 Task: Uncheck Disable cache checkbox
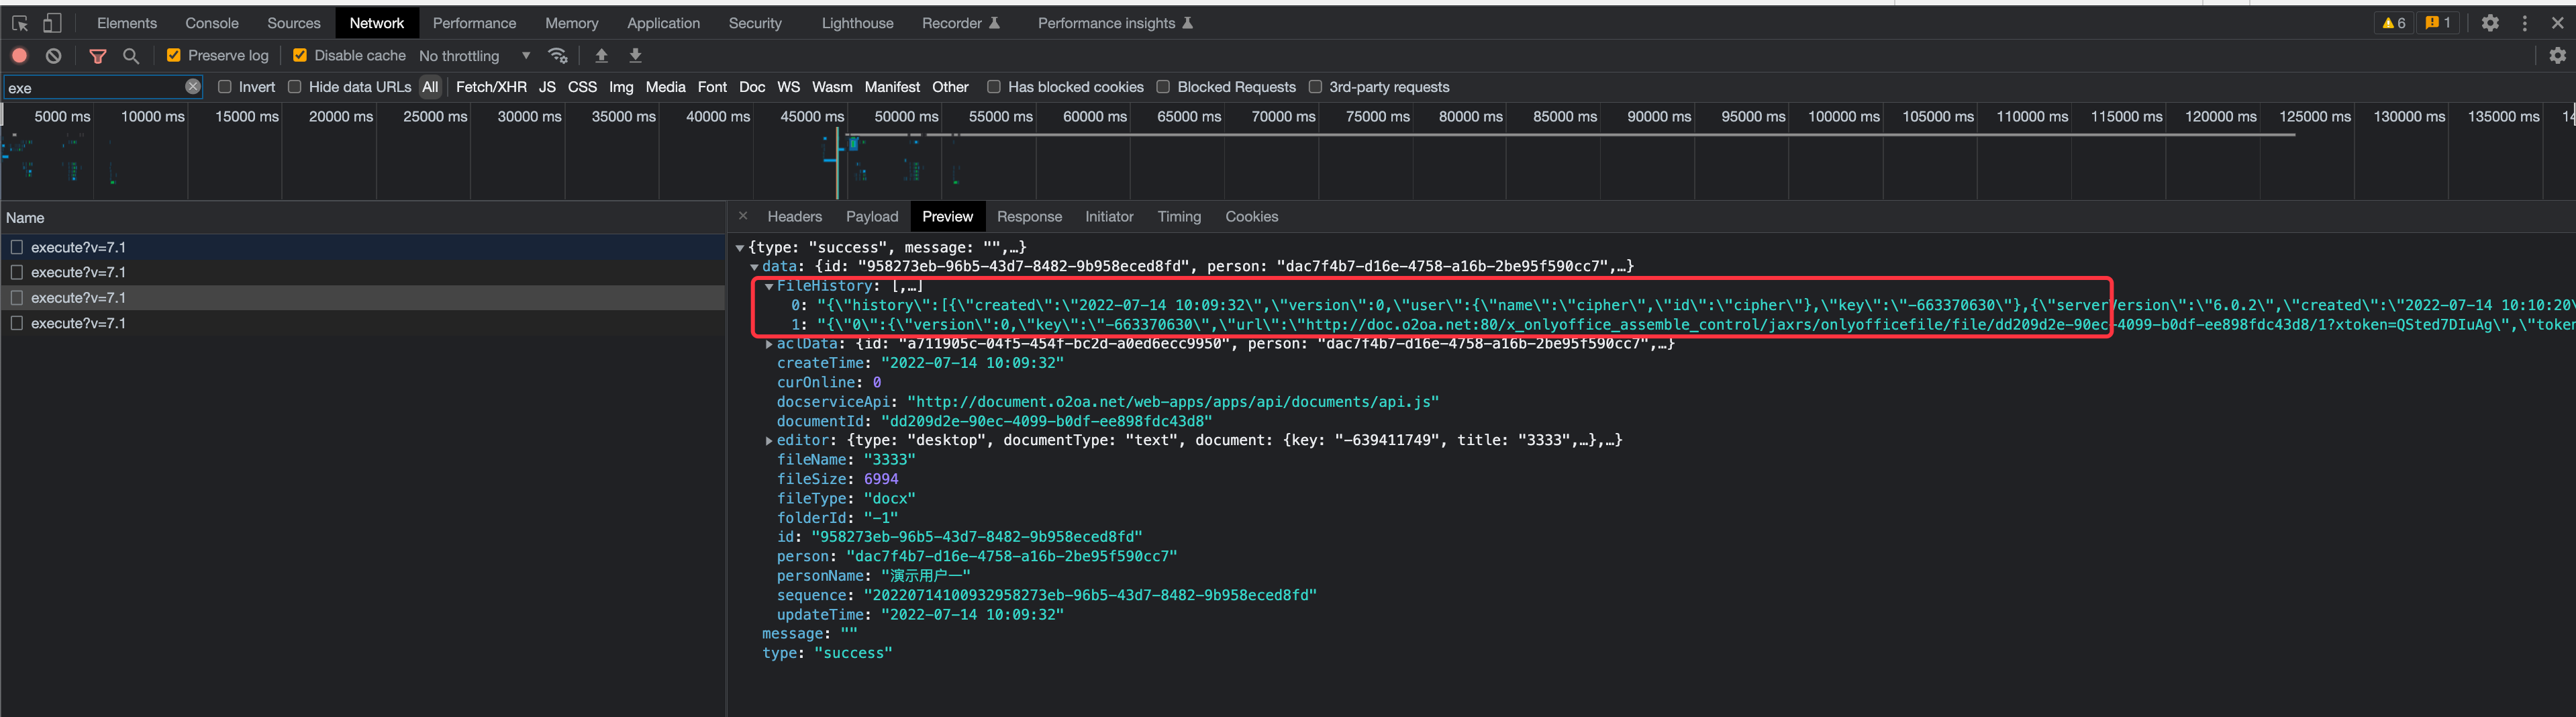click(x=300, y=56)
